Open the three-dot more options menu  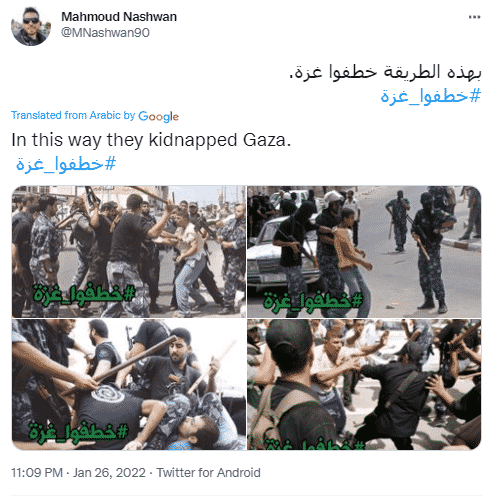click(474, 17)
